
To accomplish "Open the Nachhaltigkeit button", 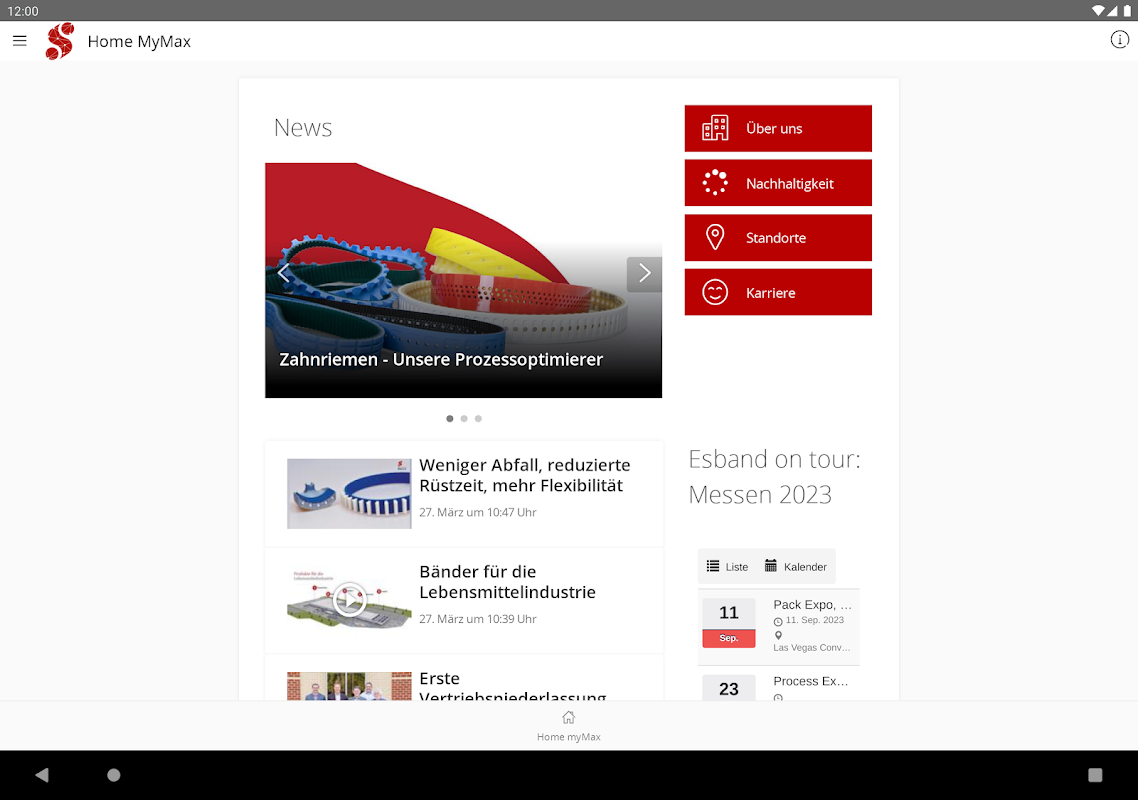I will click(x=778, y=183).
